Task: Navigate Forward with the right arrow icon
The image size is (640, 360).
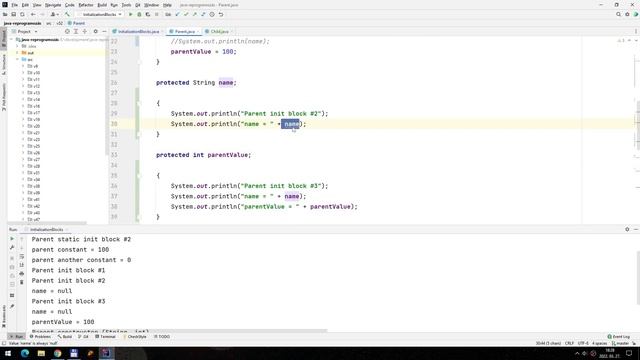Action: (x=42, y=14)
